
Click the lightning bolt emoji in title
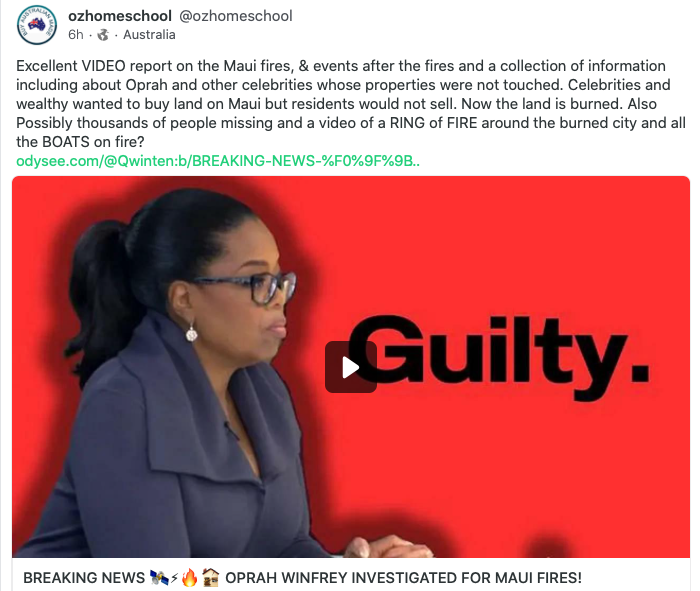click(x=175, y=578)
